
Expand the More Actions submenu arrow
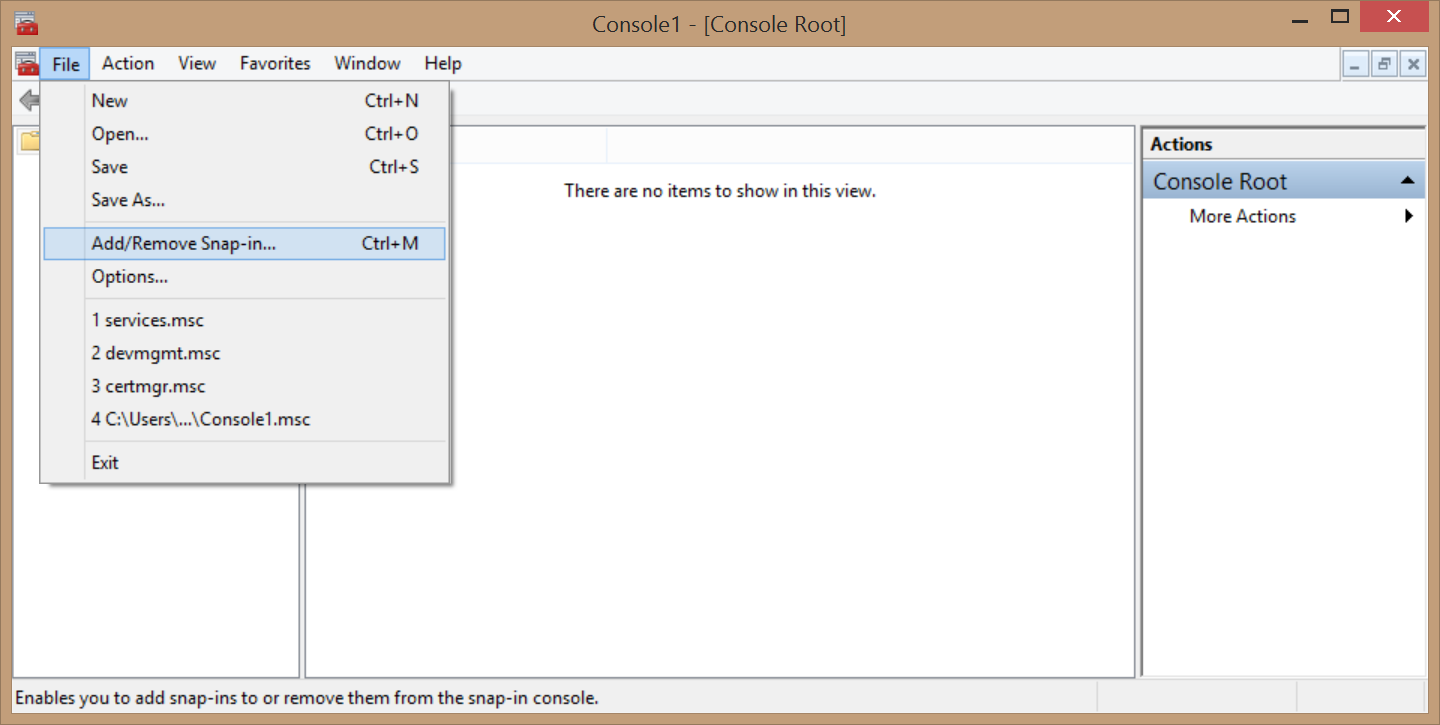[1408, 216]
